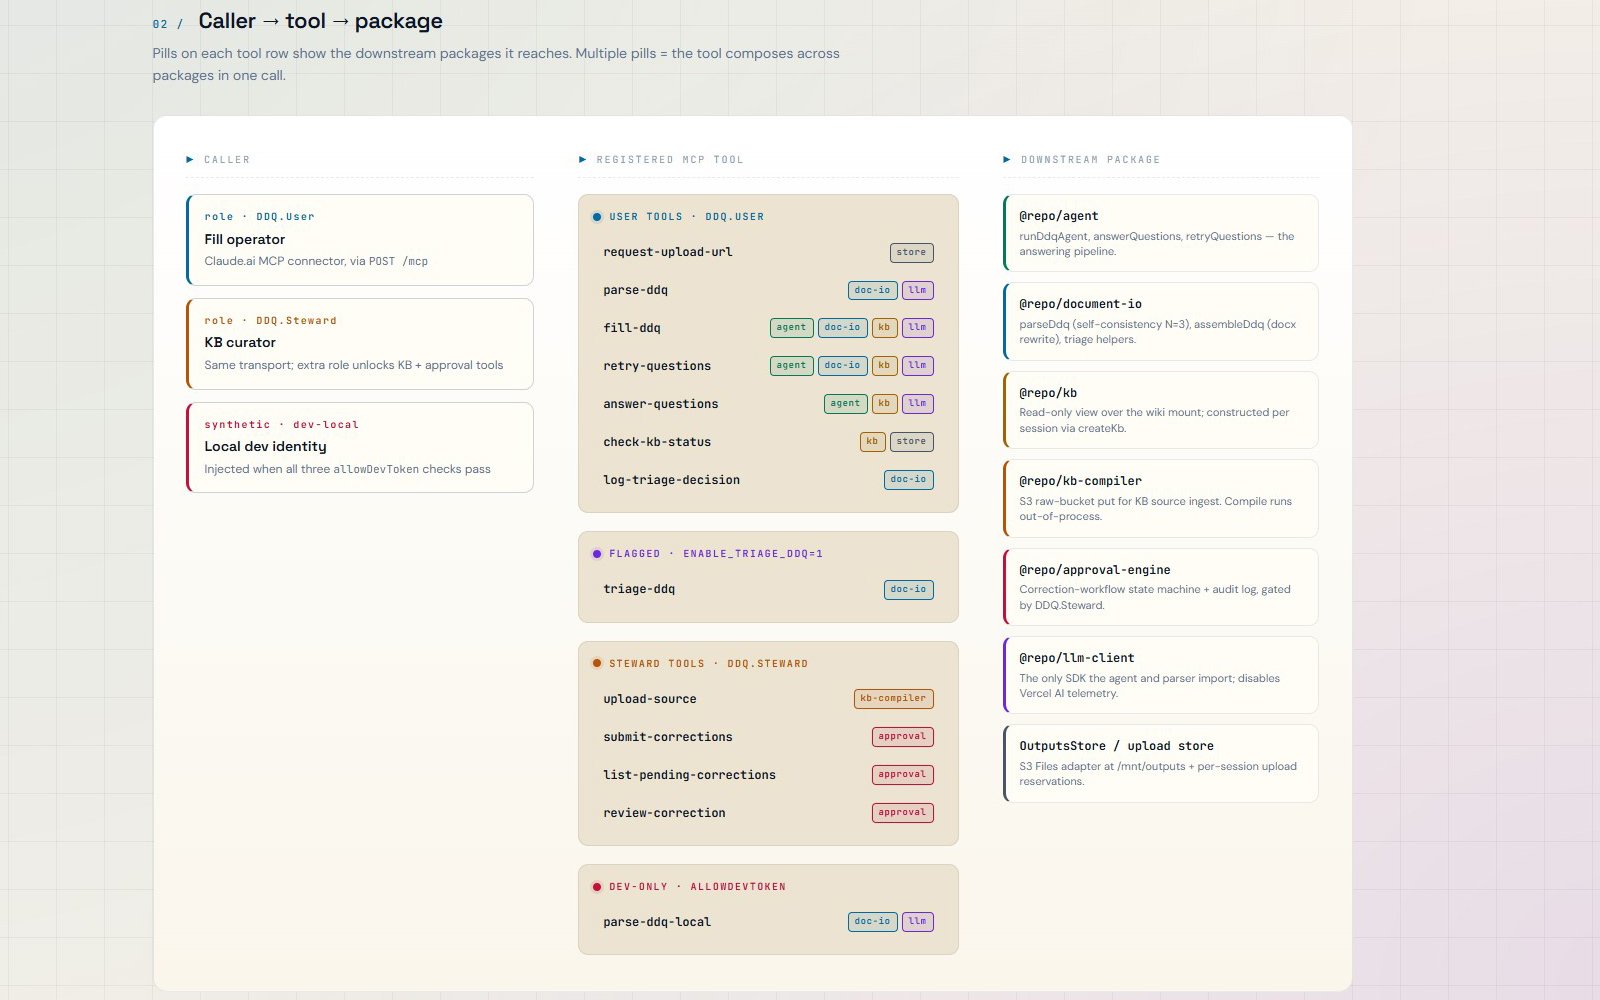Viewport: 1600px width, 1000px height.
Task: Click the doc-io pill on parse-ddq row
Action: point(872,291)
